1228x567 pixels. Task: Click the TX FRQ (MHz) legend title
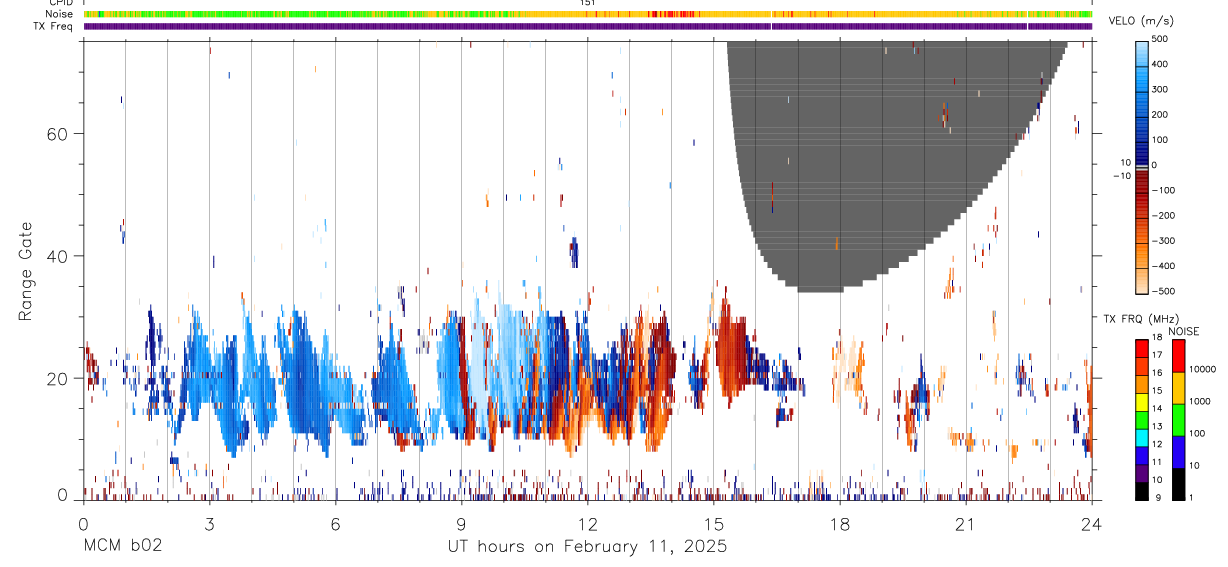tap(1140, 319)
